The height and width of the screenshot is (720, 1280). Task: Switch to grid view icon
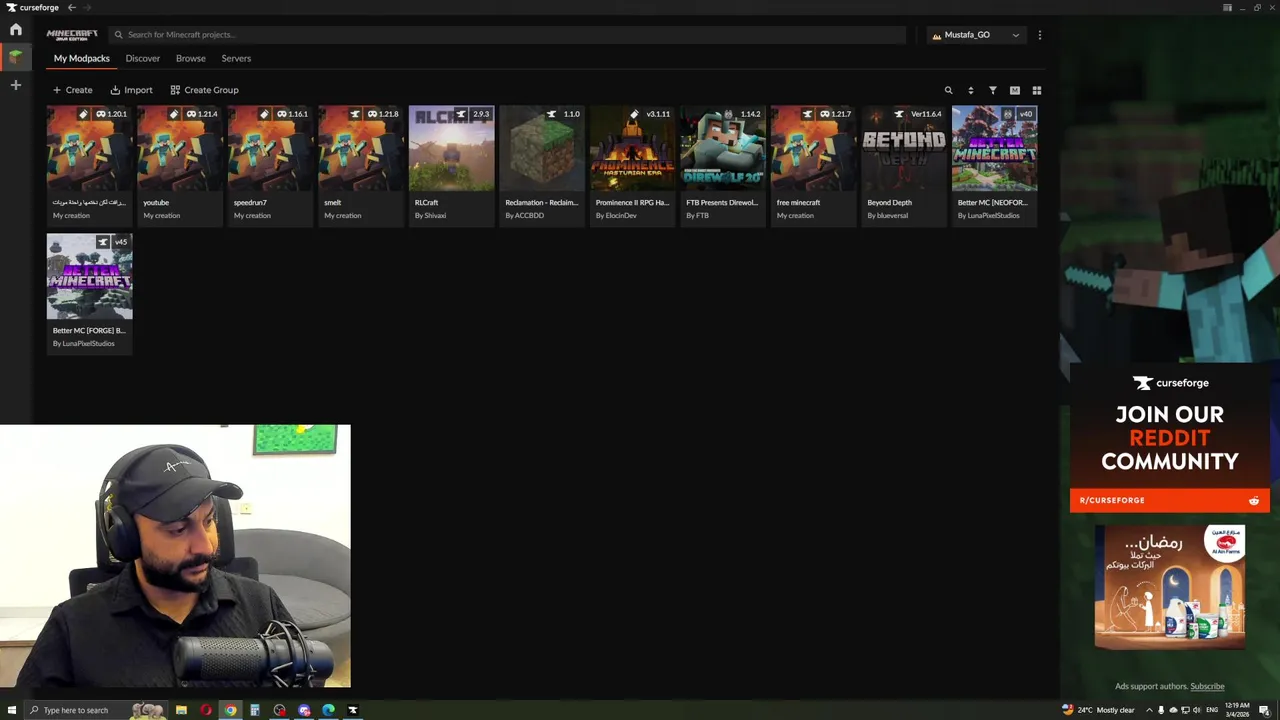coord(1037,90)
